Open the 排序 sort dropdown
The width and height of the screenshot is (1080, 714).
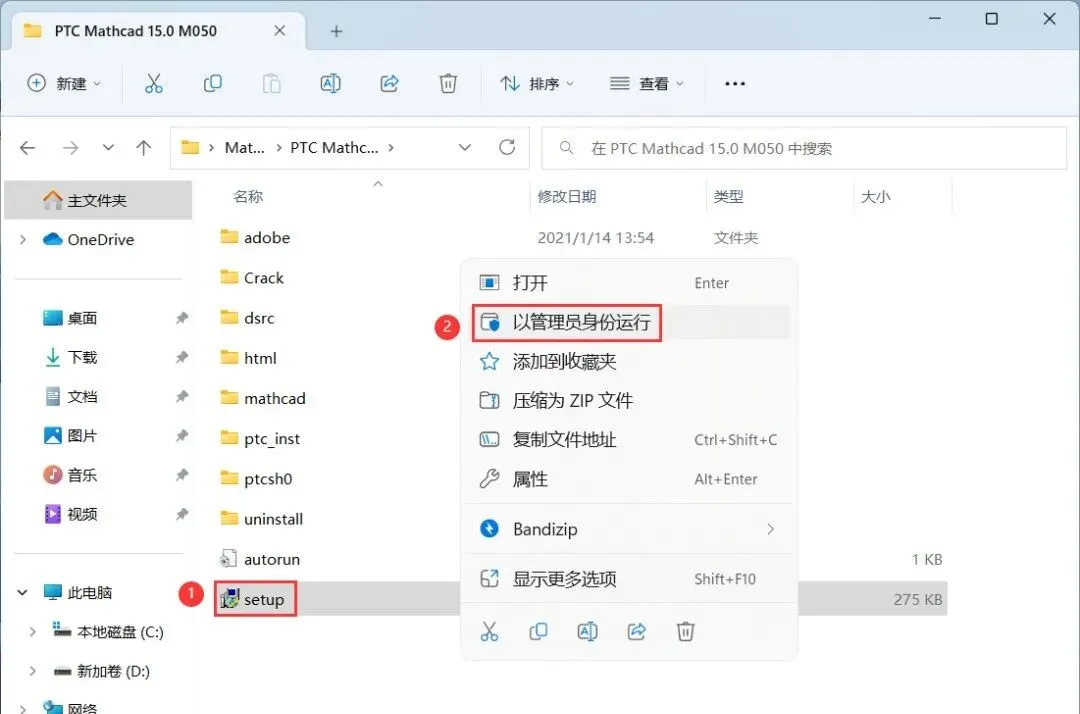(537, 83)
